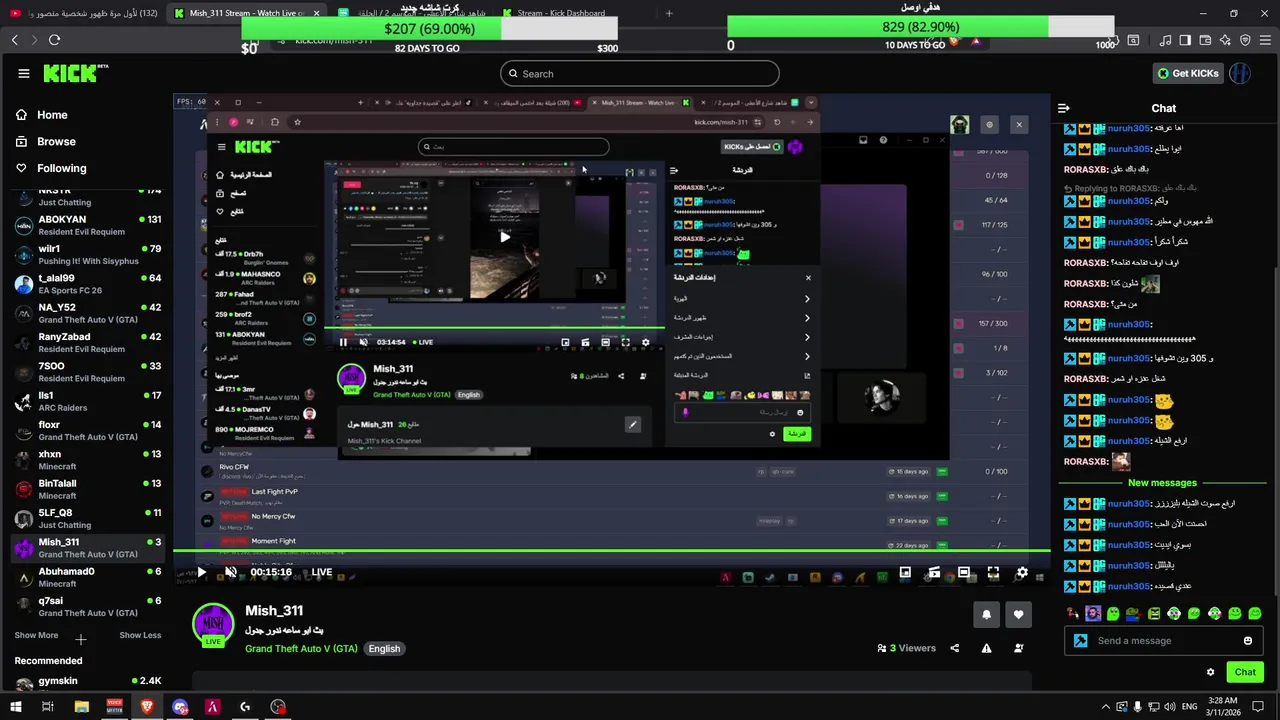This screenshot has height=720, width=1280.
Task: Report stream with warning triangle icon
Action: (986, 648)
